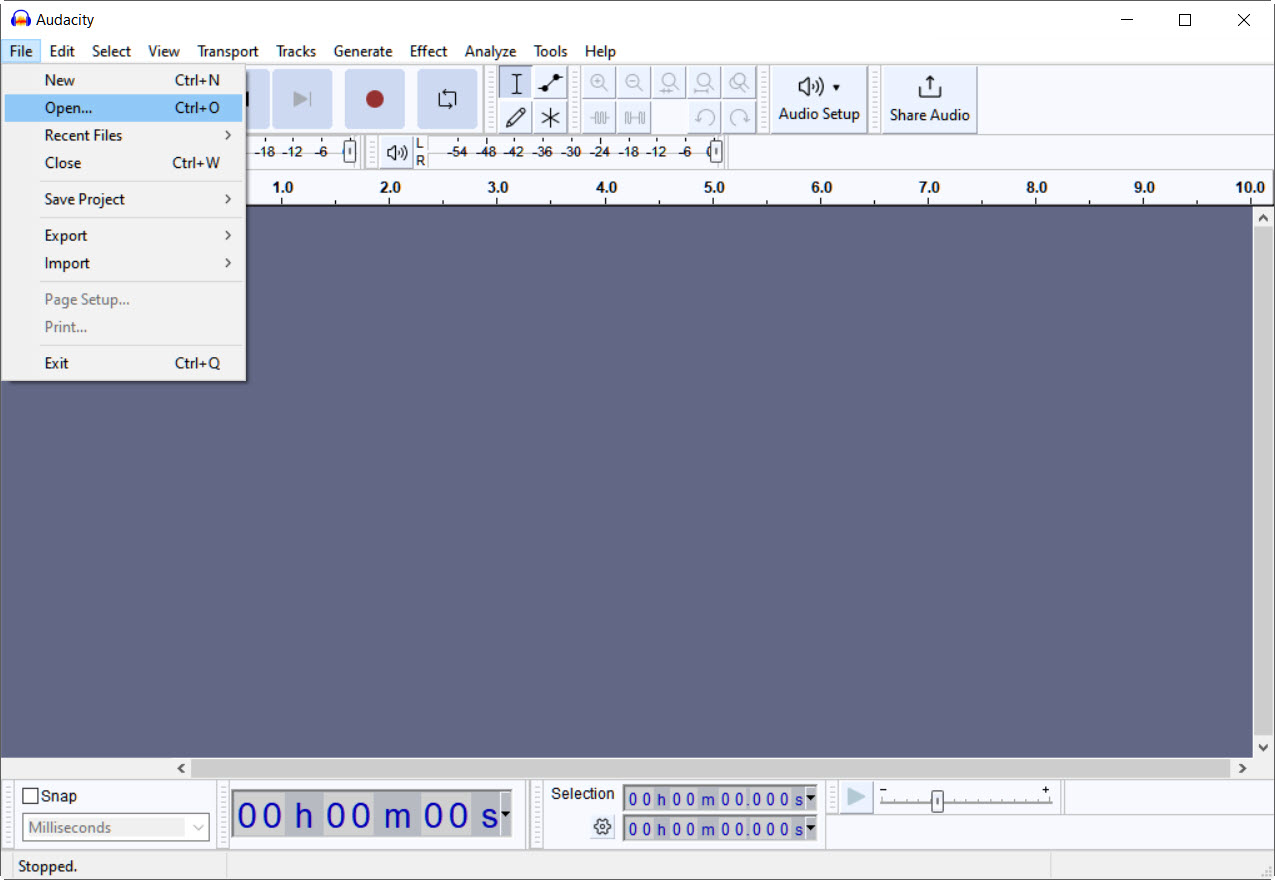Screen dimensions: 1275x880
Task: Click the playback meter speaker icon
Action: click(x=397, y=152)
